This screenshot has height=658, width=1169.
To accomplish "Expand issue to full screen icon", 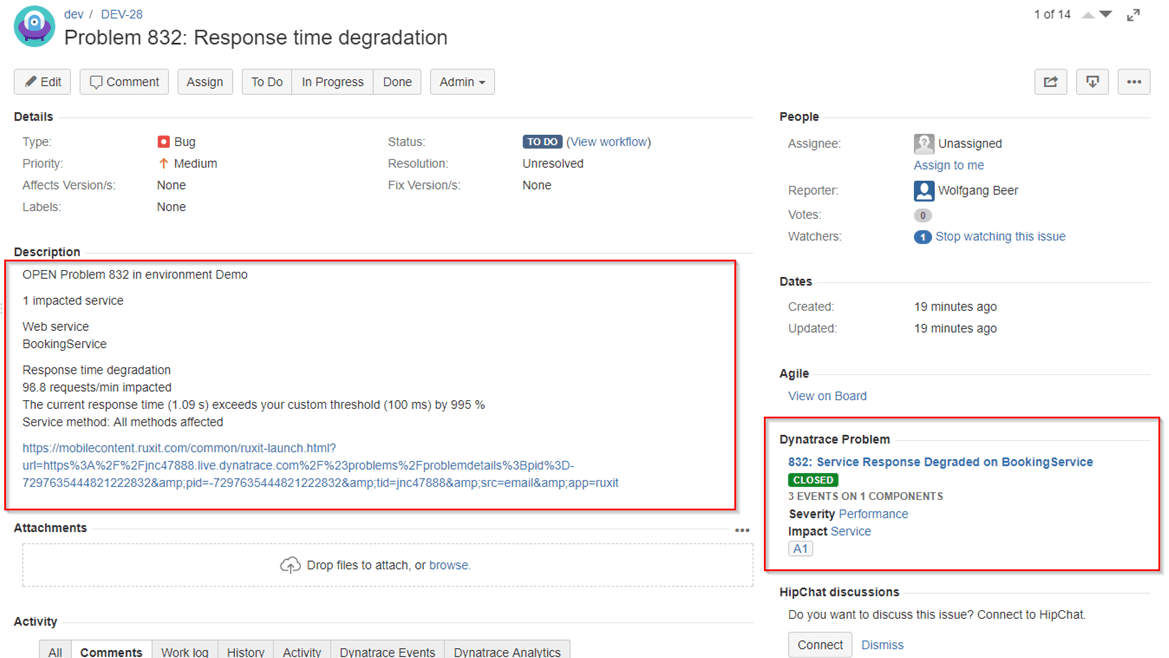I will tap(1133, 15).
